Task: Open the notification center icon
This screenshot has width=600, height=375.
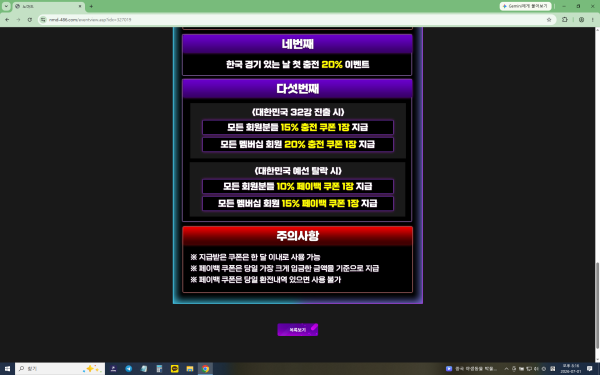Action: tap(590, 368)
